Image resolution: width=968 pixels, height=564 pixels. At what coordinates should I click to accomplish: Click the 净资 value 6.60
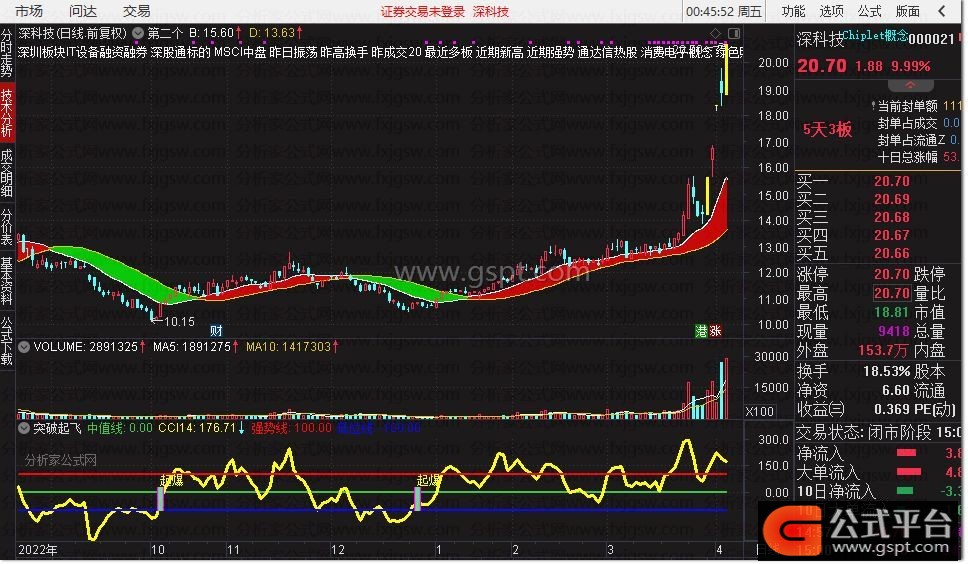pyautogui.click(x=896, y=391)
